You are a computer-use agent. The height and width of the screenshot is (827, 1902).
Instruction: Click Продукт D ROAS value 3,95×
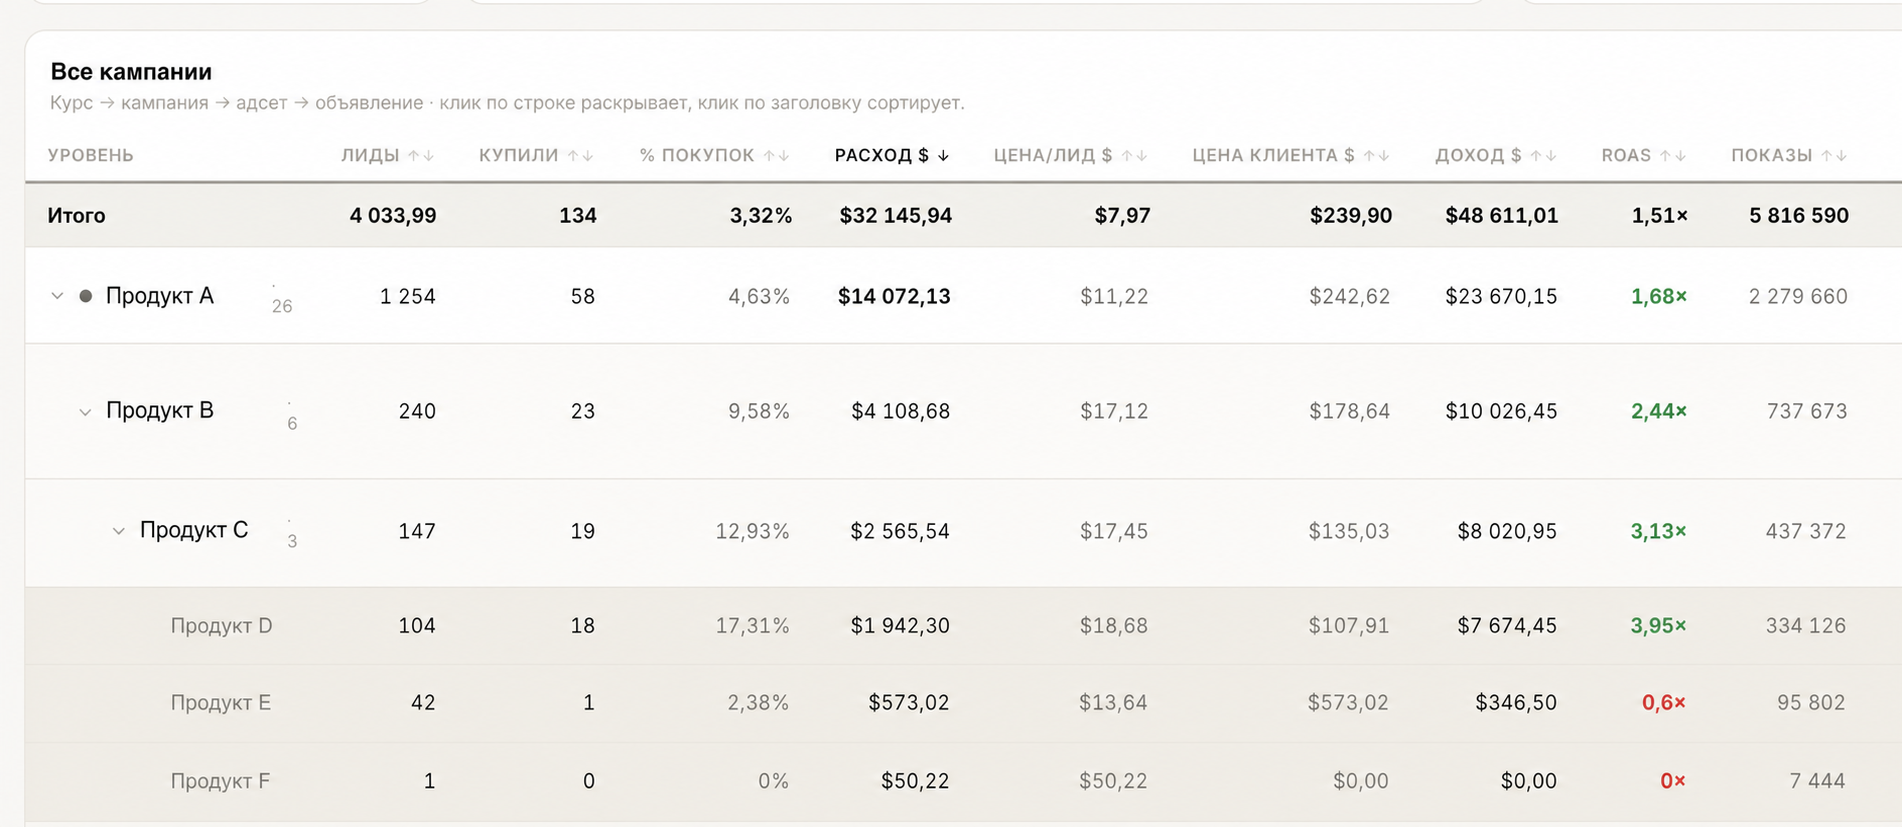(x=1658, y=626)
